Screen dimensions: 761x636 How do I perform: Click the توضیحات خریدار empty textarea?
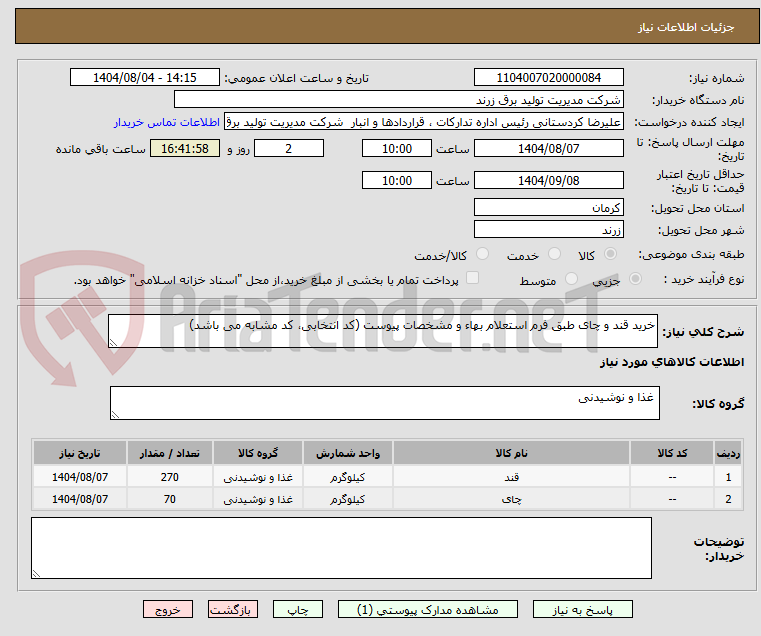point(342,548)
